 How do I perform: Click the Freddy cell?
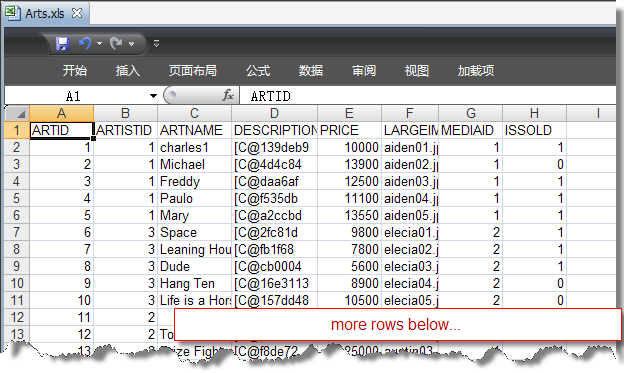click(x=195, y=181)
